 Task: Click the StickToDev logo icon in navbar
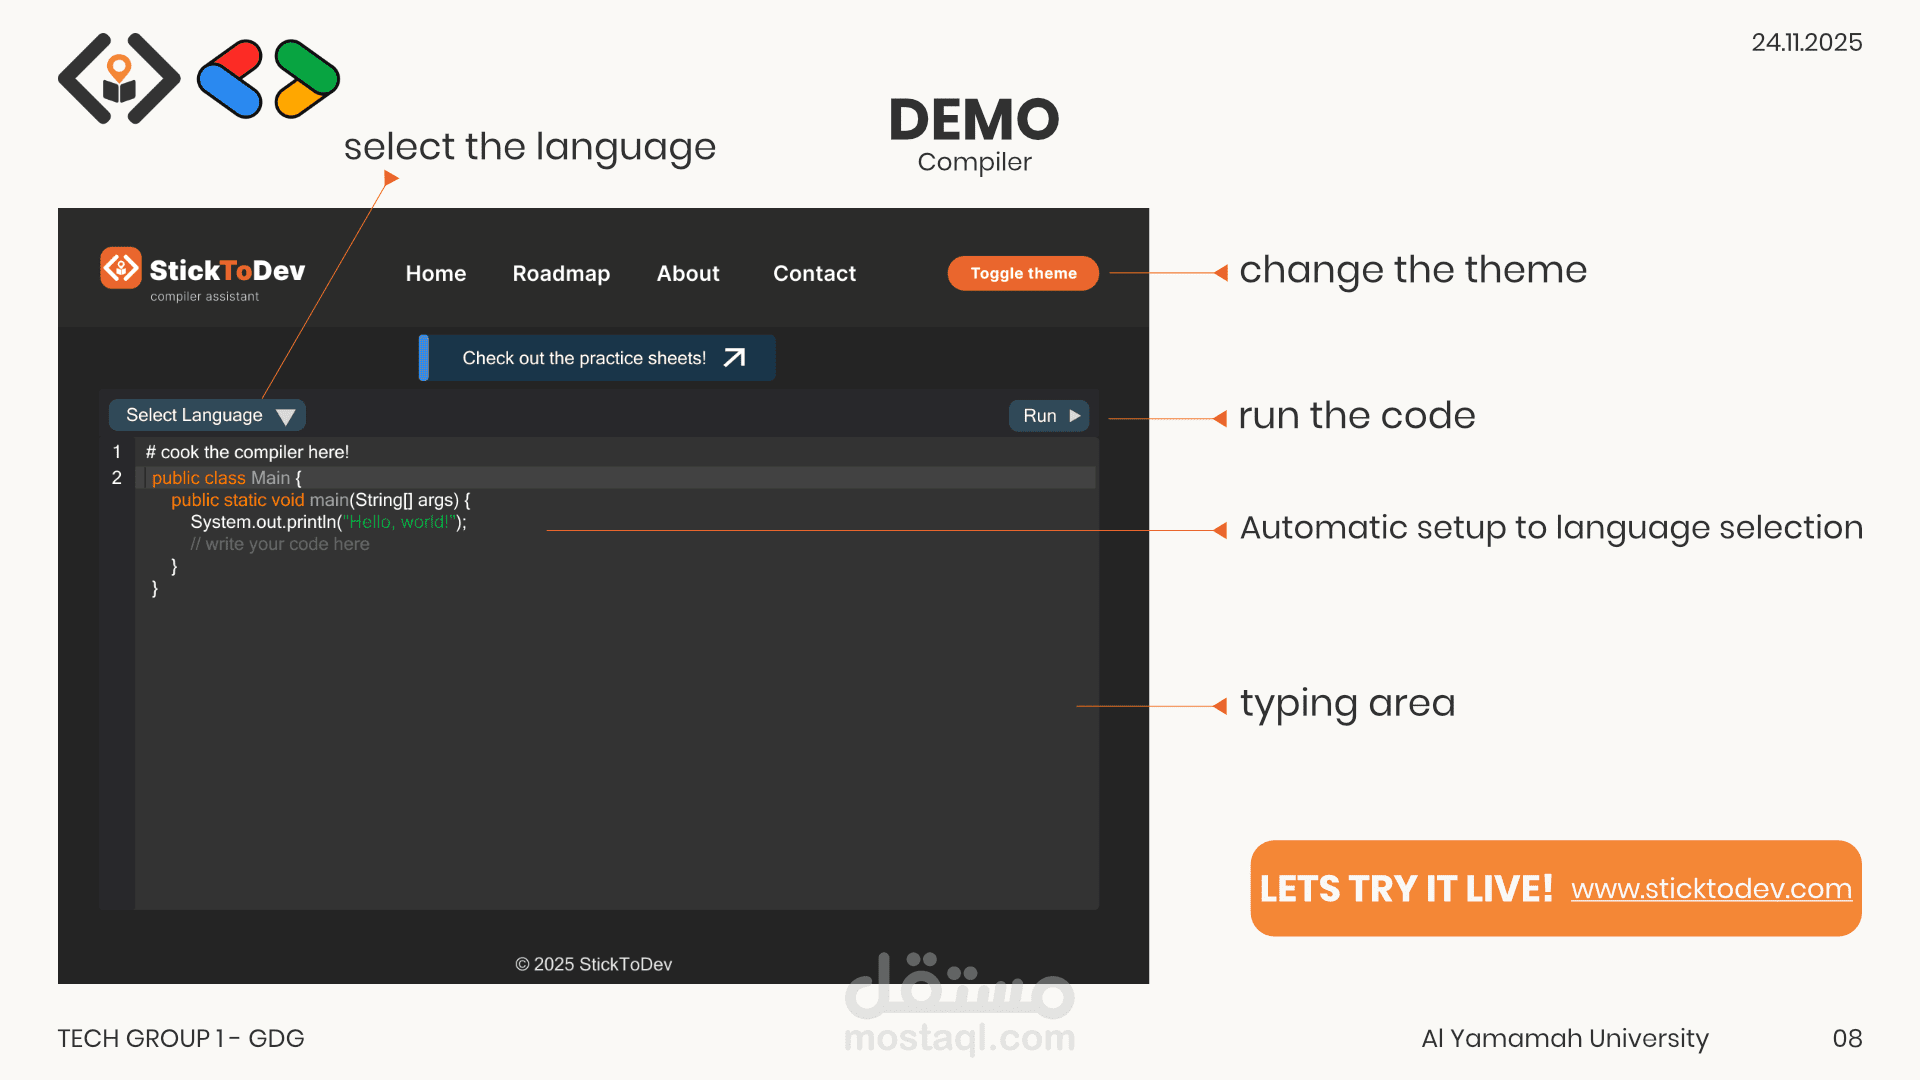(x=121, y=268)
